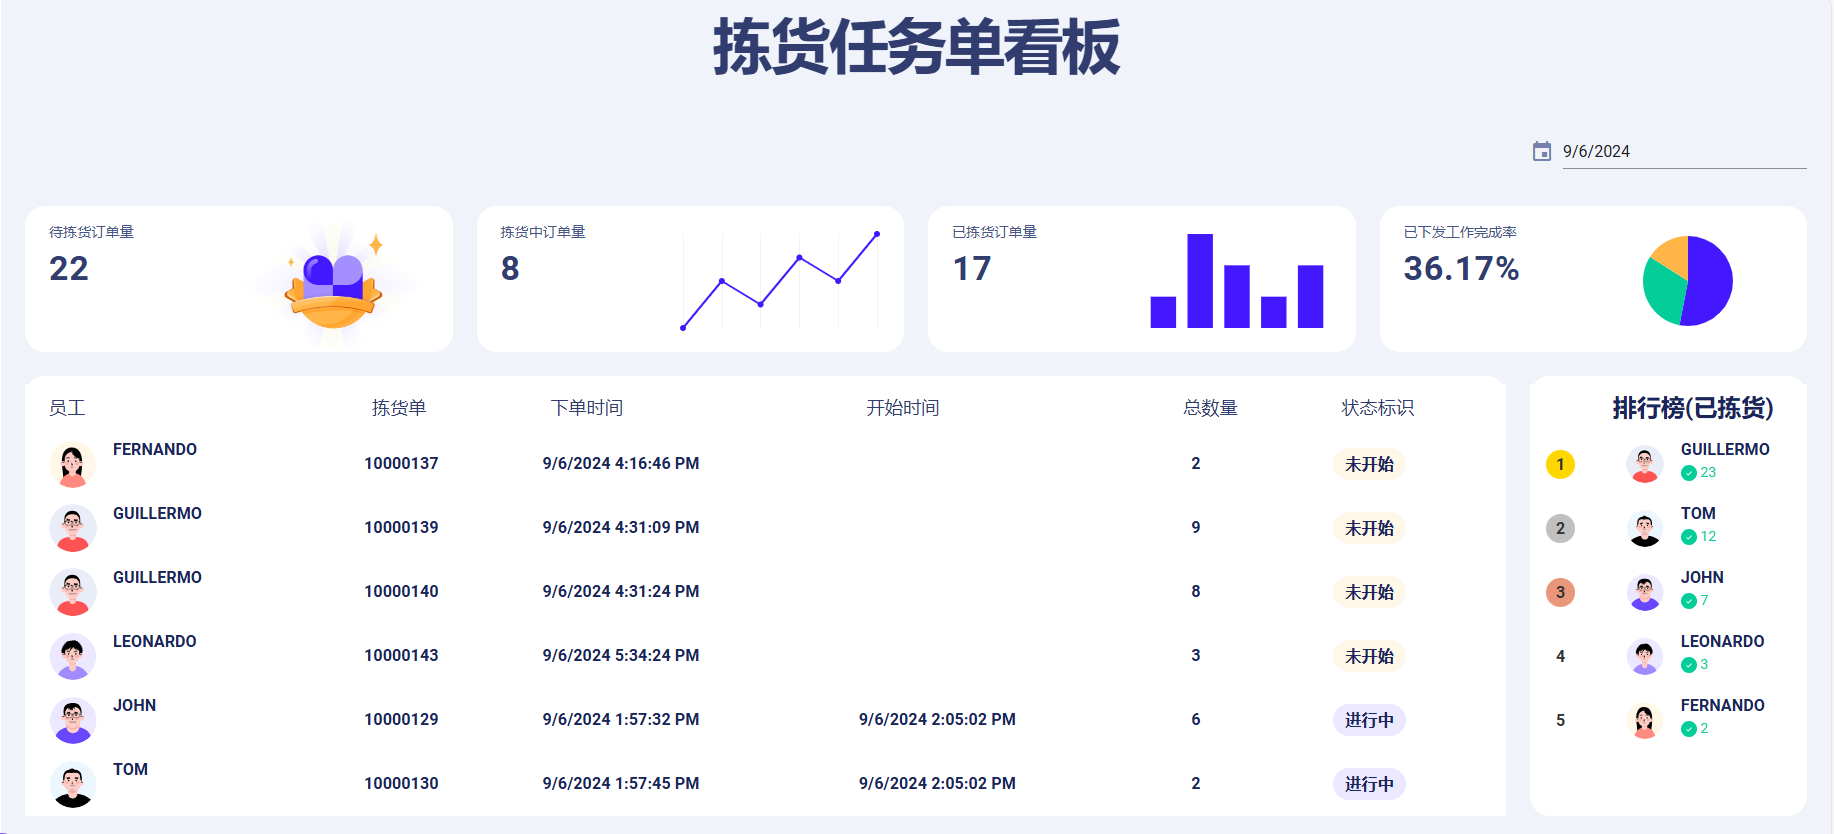Click the line chart in picking orders card
Viewport: 1834px width, 834px height.
click(x=780, y=281)
